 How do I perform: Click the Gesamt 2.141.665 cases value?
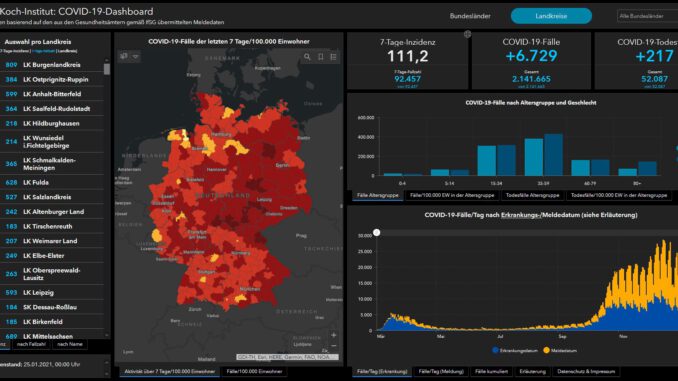pos(531,79)
